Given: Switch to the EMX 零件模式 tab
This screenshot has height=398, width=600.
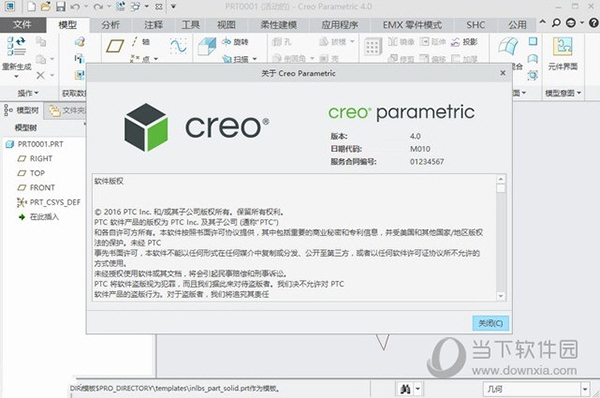Looking at the screenshot, I should 412,25.
